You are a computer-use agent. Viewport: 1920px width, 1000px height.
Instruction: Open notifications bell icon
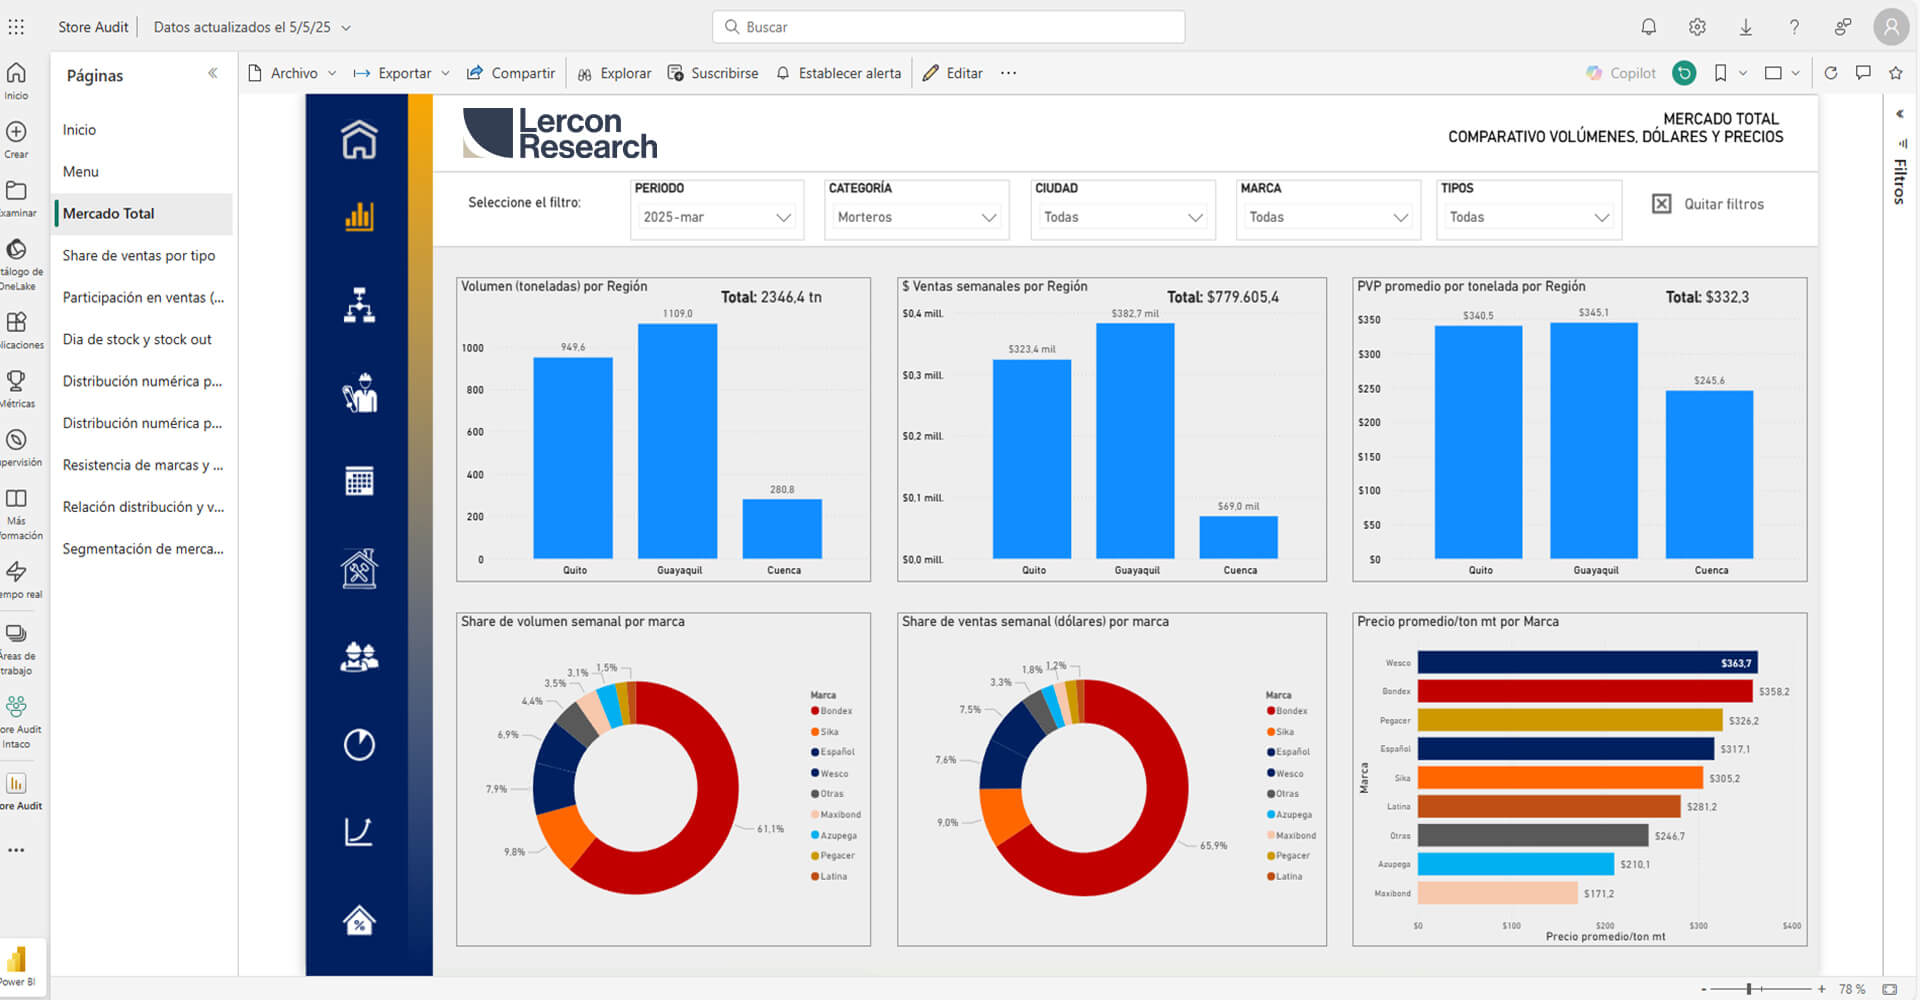click(x=1648, y=27)
